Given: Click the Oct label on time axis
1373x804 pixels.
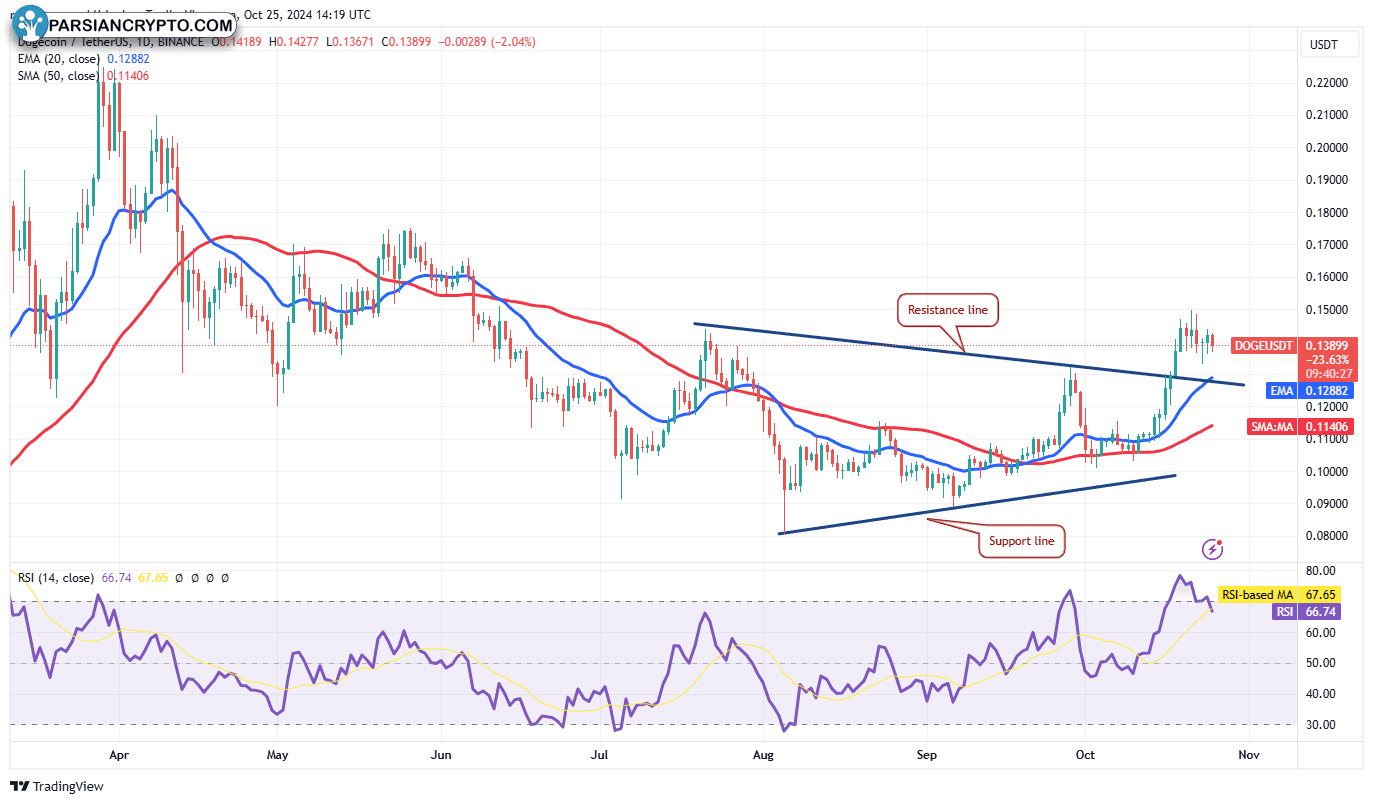Looking at the screenshot, I should (x=1085, y=755).
